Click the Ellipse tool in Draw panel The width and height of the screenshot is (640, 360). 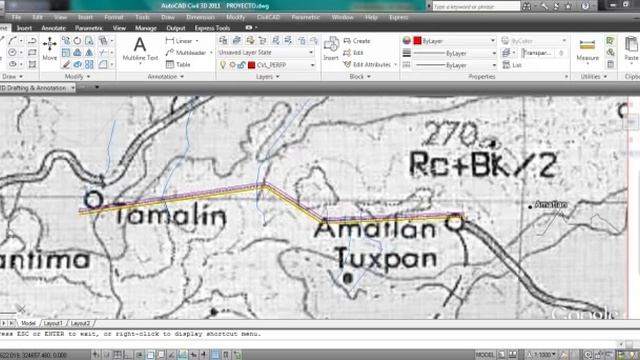pyautogui.click(x=12, y=64)
